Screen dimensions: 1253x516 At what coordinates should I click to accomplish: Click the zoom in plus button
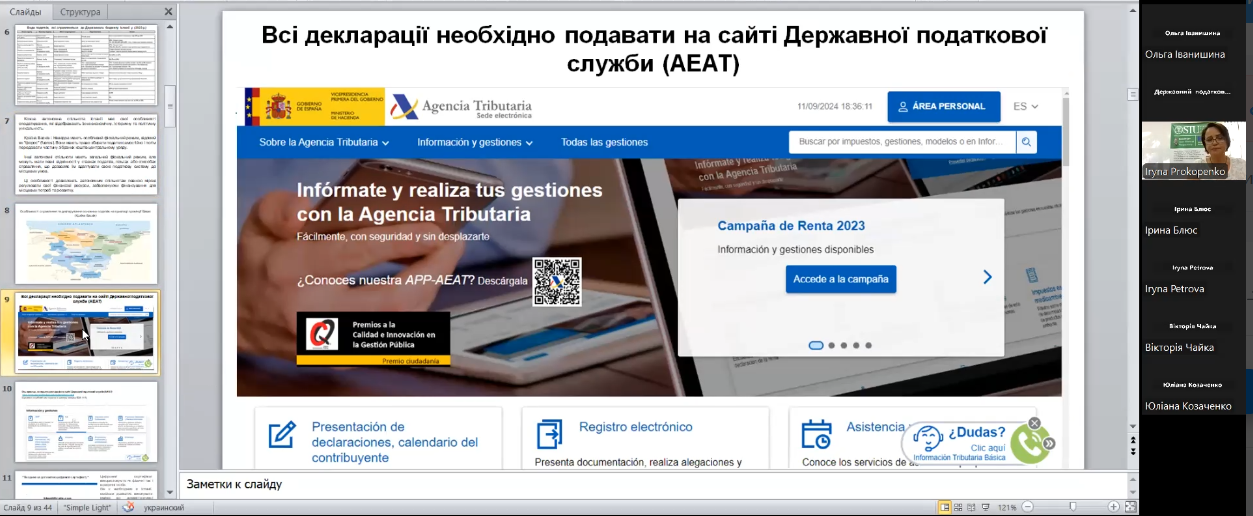(x=1114, y=507)
